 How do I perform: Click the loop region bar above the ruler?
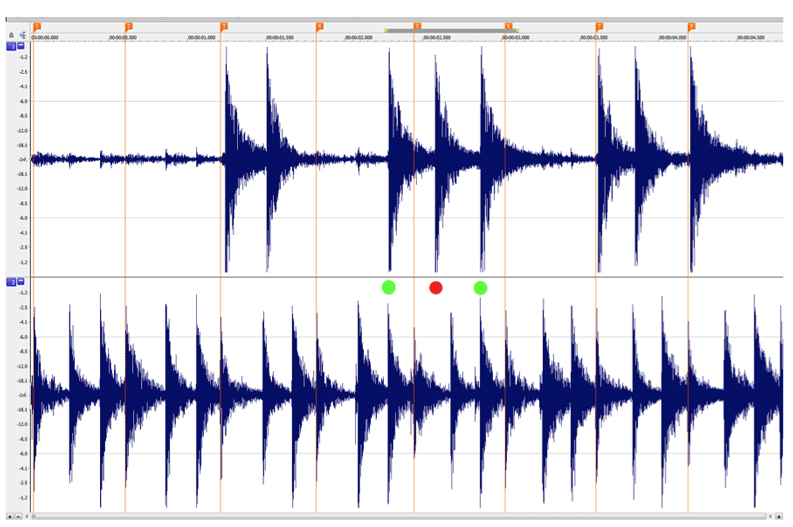coord(450,30)
